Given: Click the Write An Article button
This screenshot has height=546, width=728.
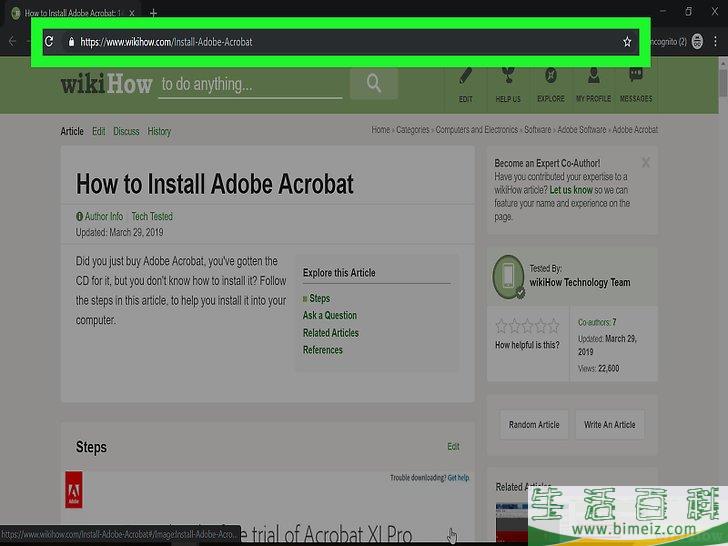Looking at the screenshot, I should 610,424.
